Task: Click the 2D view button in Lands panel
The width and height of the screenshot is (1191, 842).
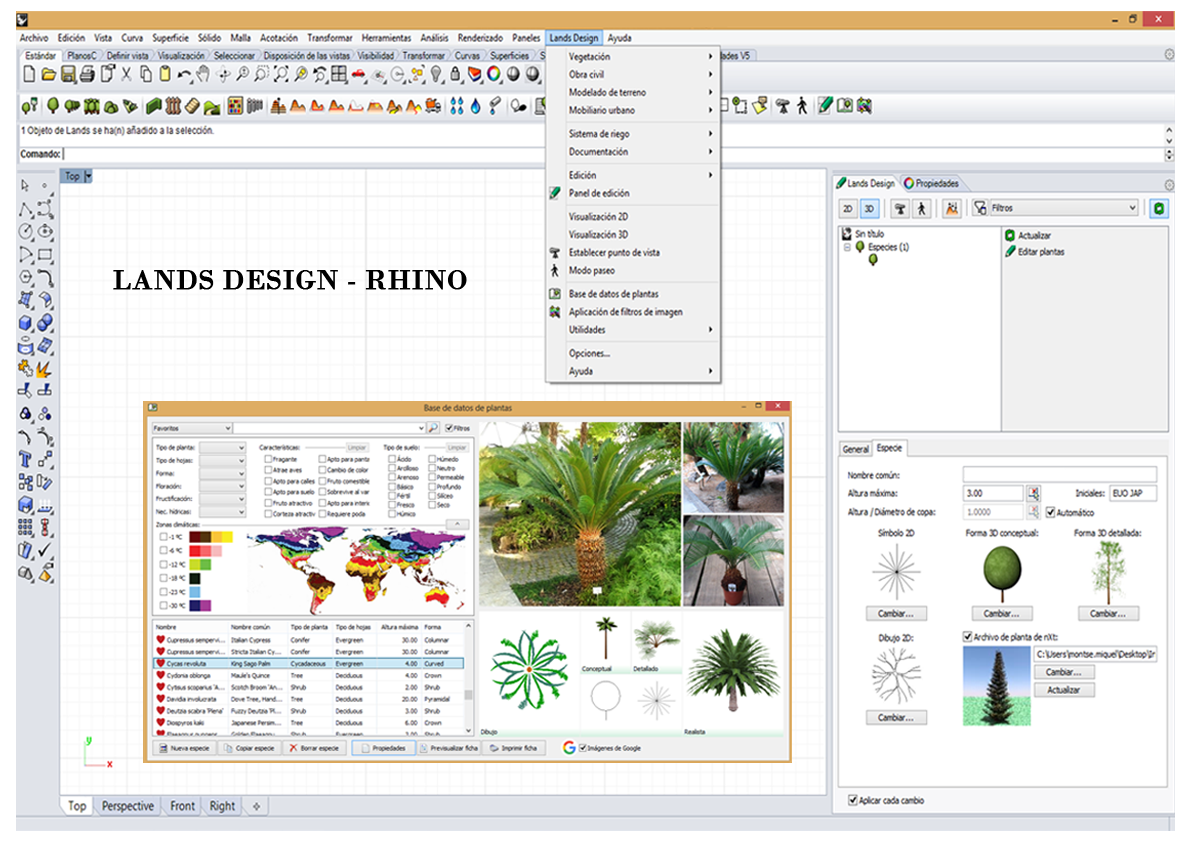Action: (x=848, y=208)
